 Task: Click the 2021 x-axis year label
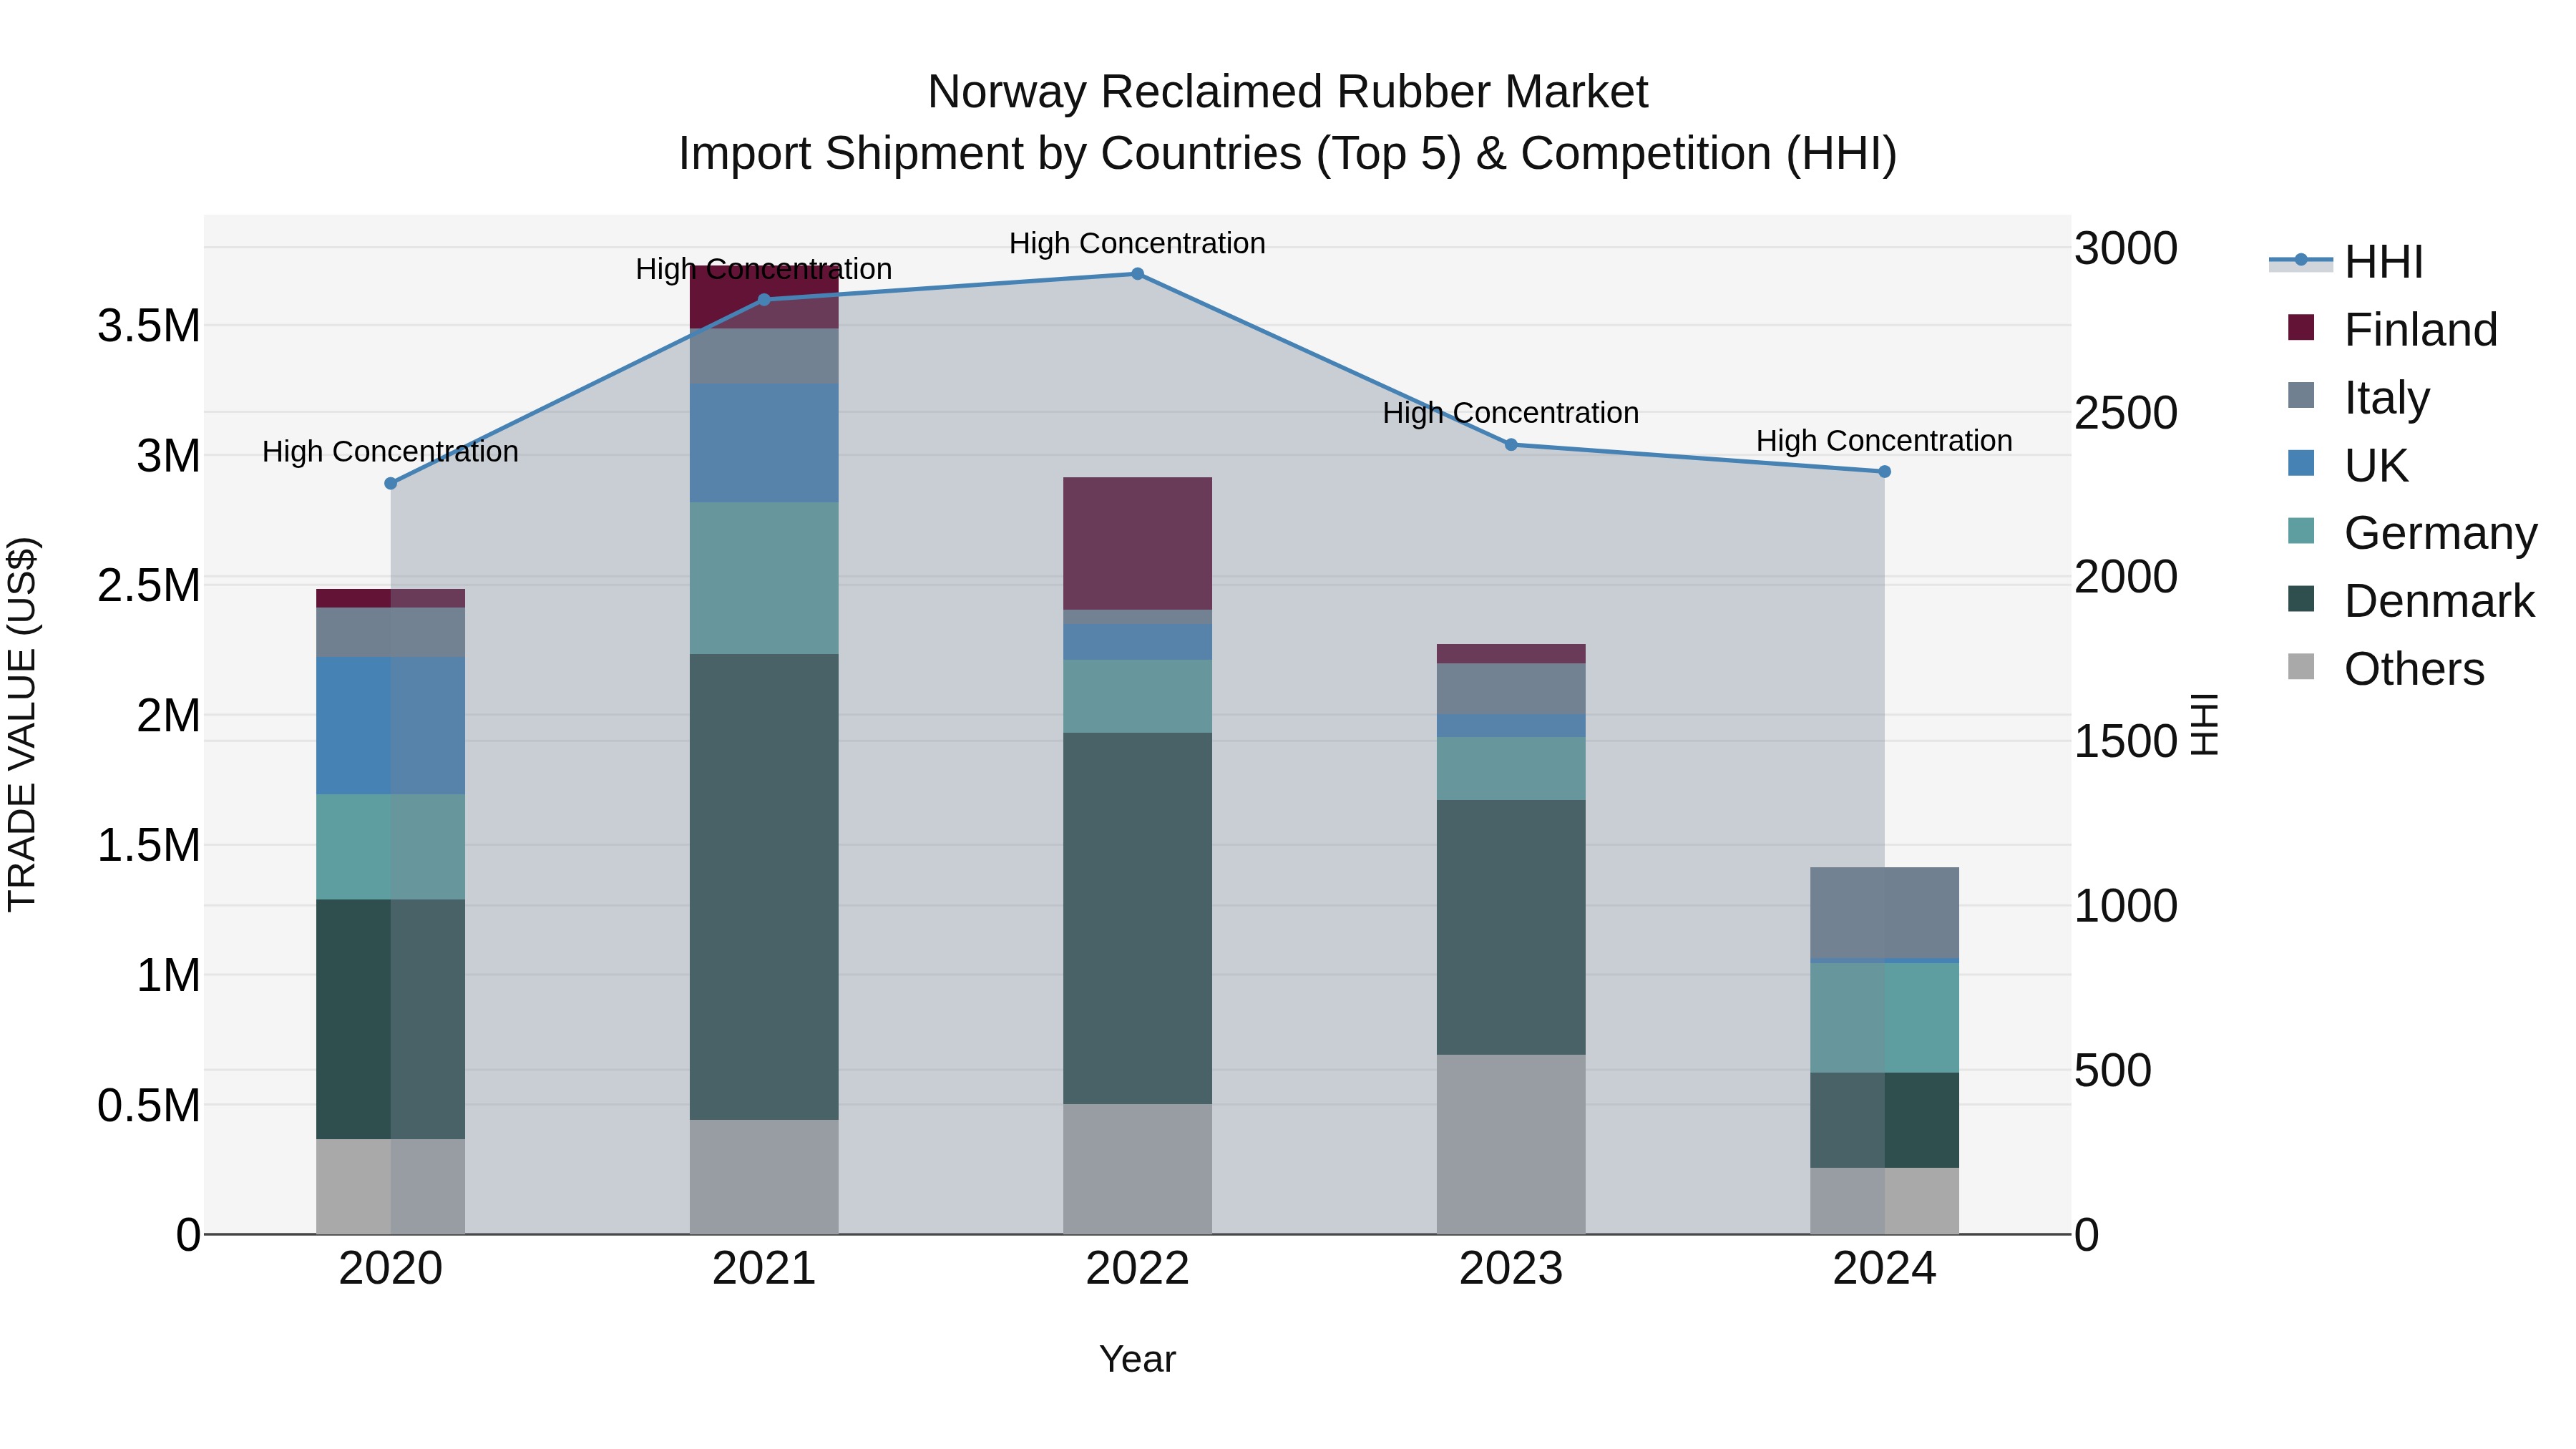(x=764, y=1268)
